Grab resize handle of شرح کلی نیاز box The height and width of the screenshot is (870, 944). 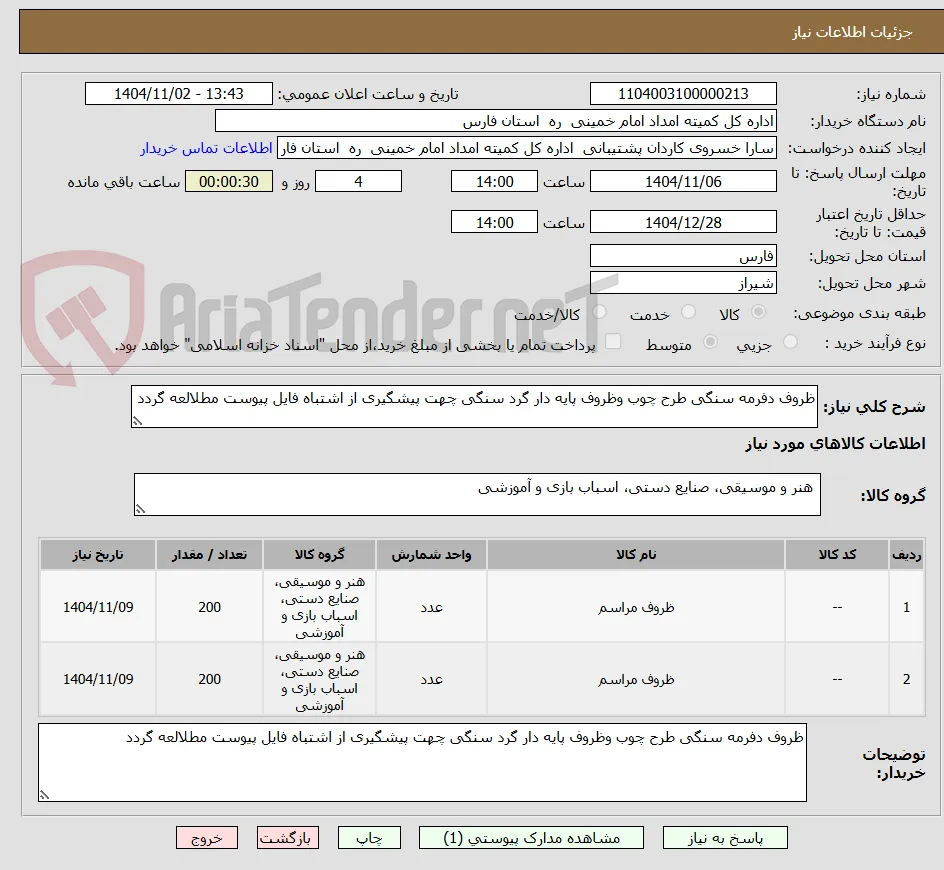pos(137,421)
